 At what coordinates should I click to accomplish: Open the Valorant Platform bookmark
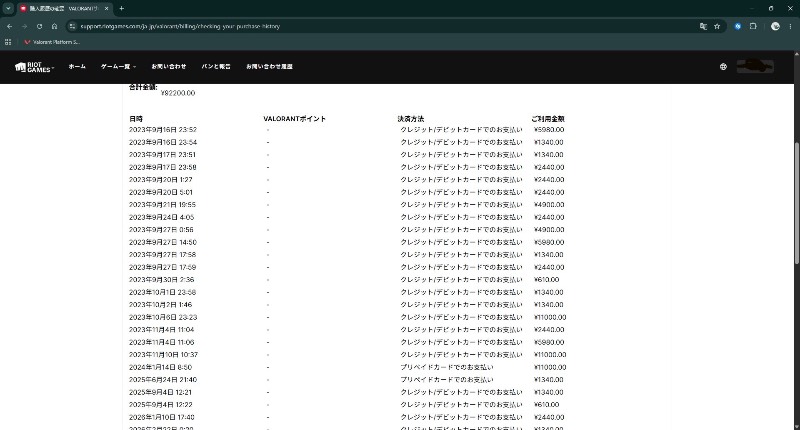tap(52, 42)
